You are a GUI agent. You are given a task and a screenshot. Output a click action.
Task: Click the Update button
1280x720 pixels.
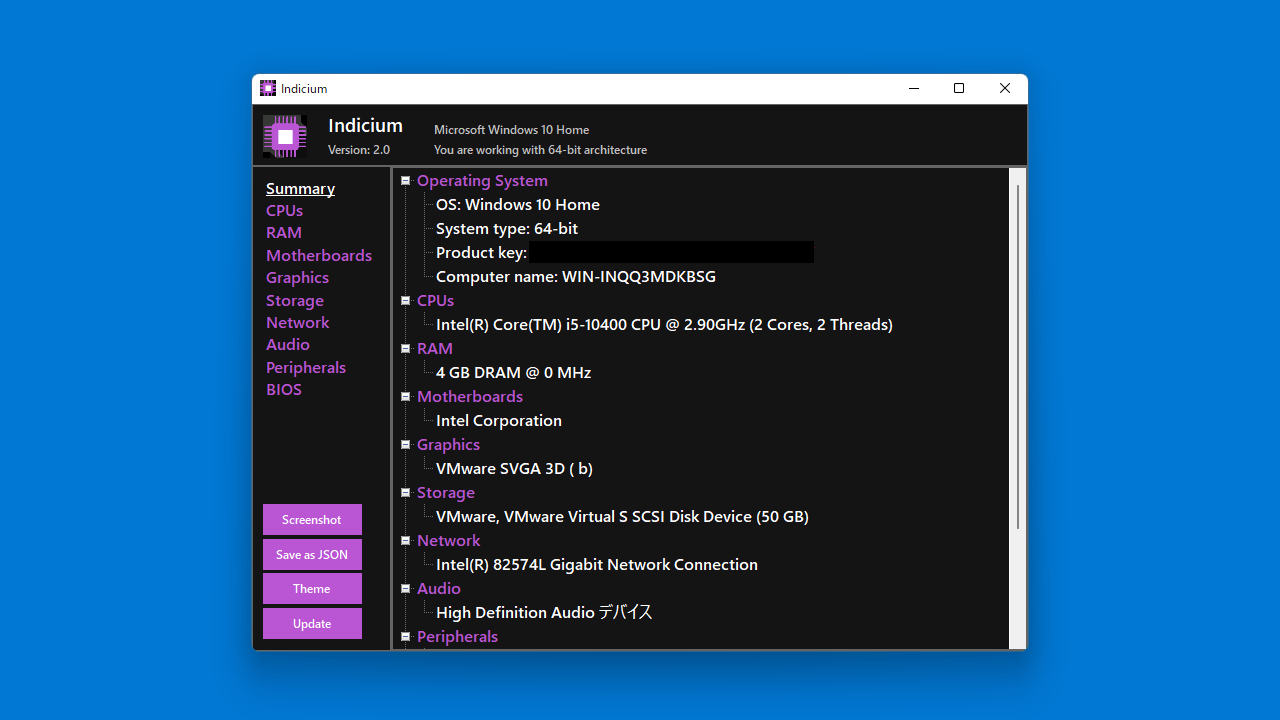312,624
